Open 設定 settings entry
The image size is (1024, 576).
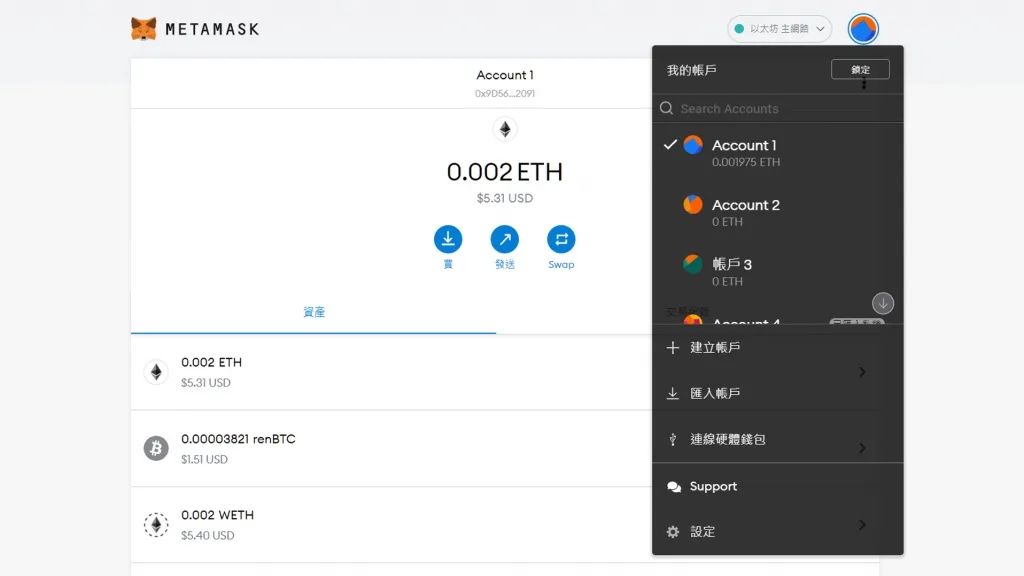click(777, 532)
